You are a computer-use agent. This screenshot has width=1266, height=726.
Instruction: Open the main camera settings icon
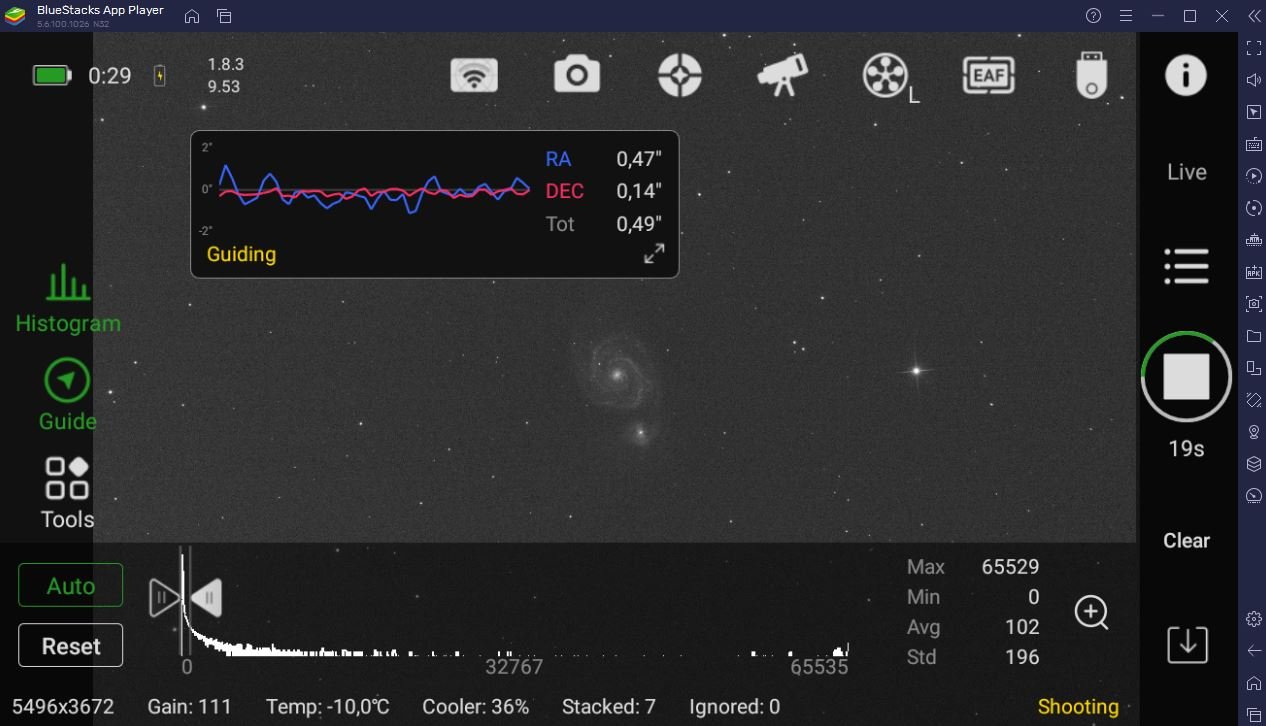577,75
